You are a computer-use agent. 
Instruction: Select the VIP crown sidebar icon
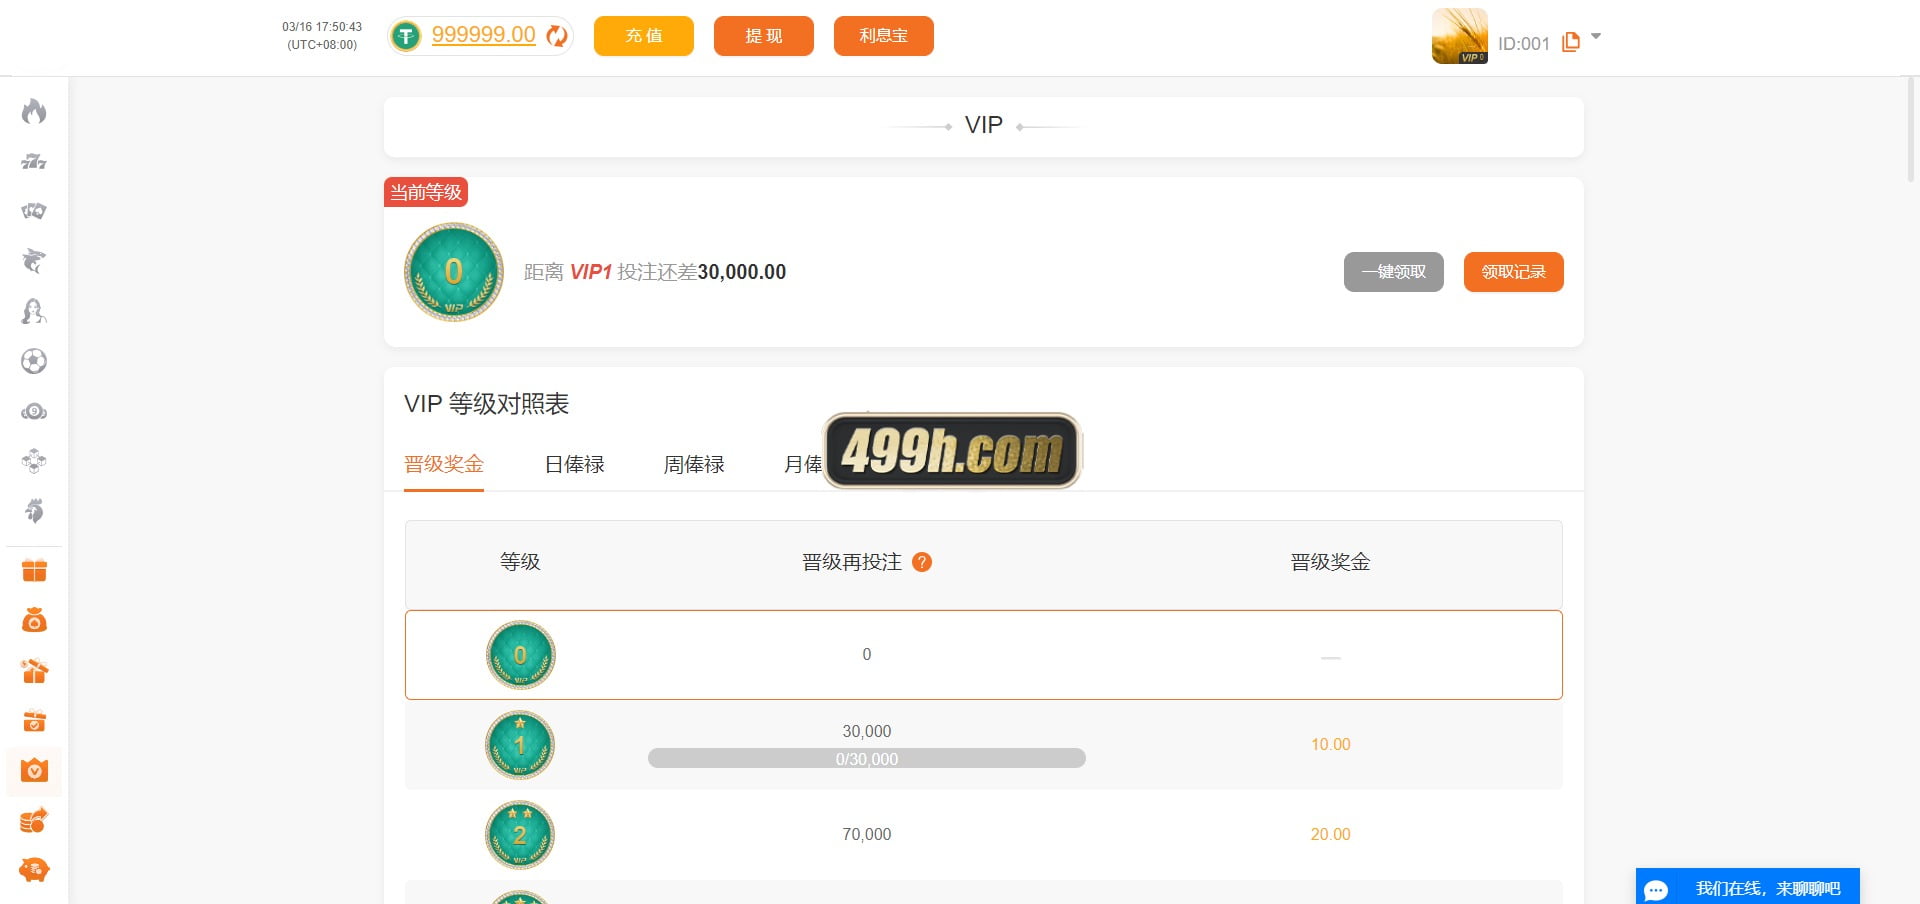pos(34,771)
